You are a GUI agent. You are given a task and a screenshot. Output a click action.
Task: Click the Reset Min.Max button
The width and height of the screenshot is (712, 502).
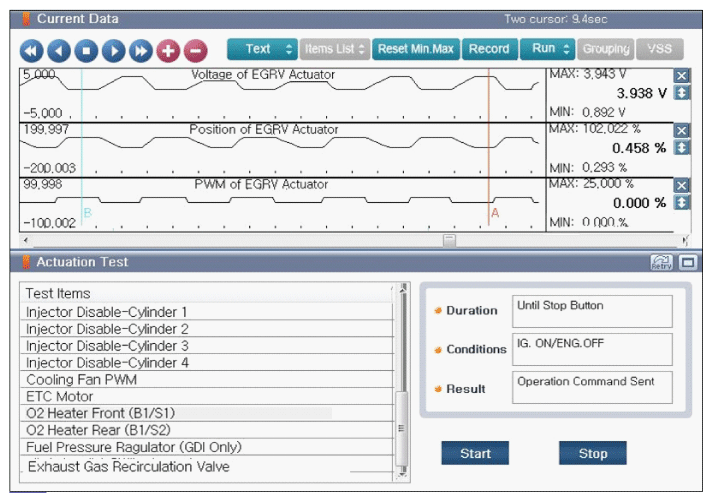pyautogui.click(x=416, y=48)
